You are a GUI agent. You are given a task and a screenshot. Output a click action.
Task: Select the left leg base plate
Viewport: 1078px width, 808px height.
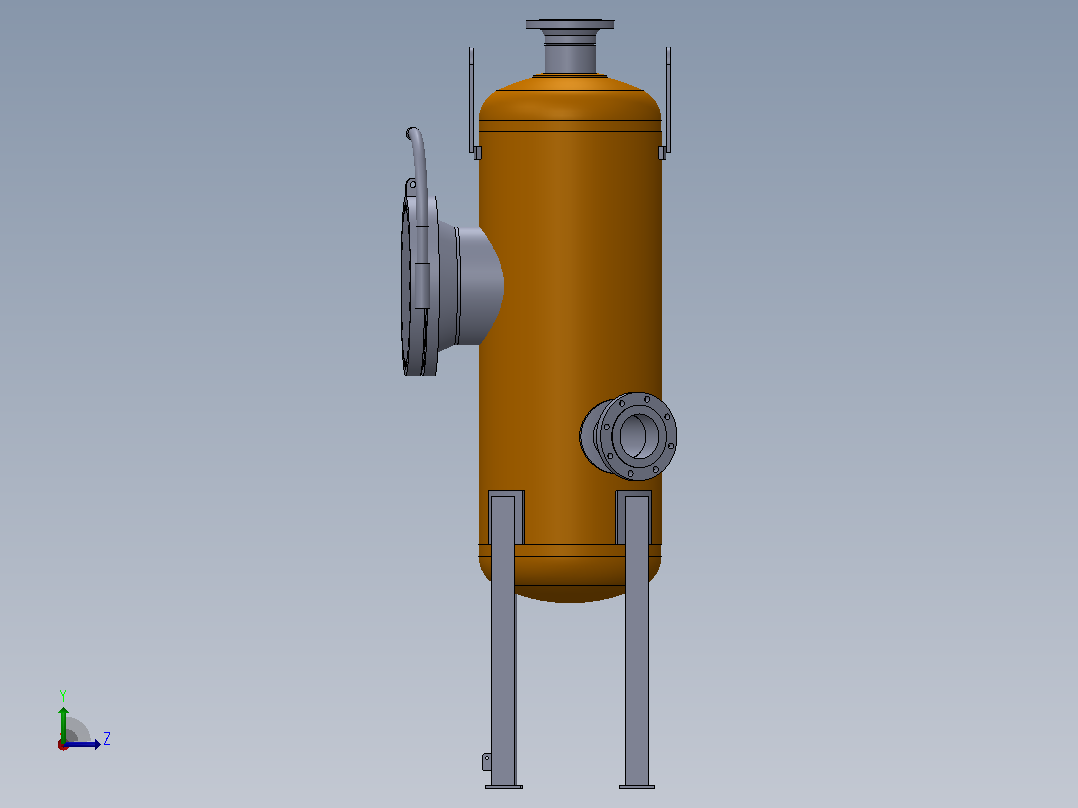coord(504,787)
